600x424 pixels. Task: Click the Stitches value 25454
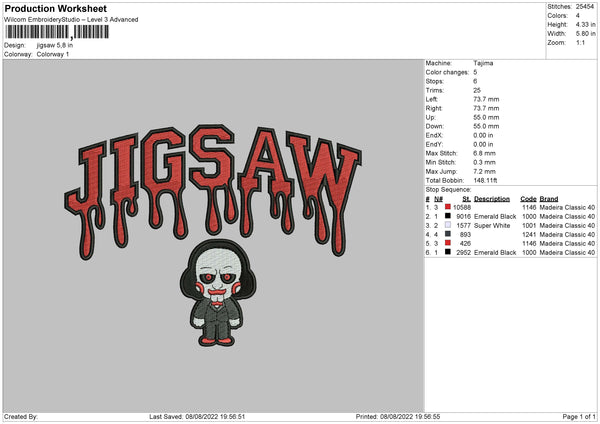(x=585, y=7)
